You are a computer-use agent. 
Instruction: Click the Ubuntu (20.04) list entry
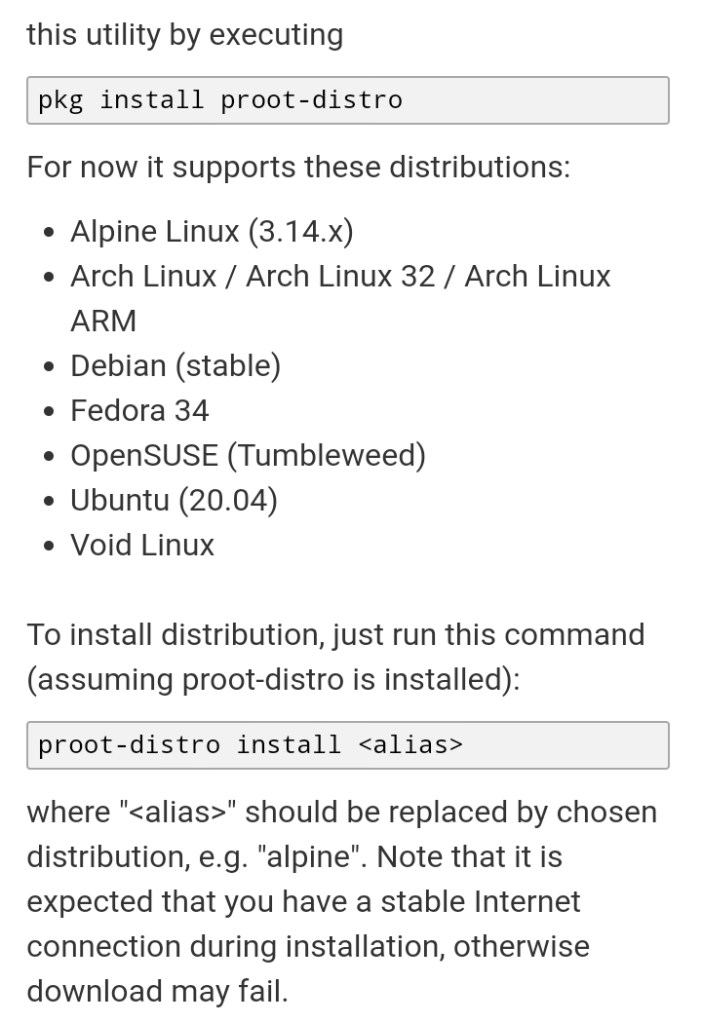click(x=173, y=500)
